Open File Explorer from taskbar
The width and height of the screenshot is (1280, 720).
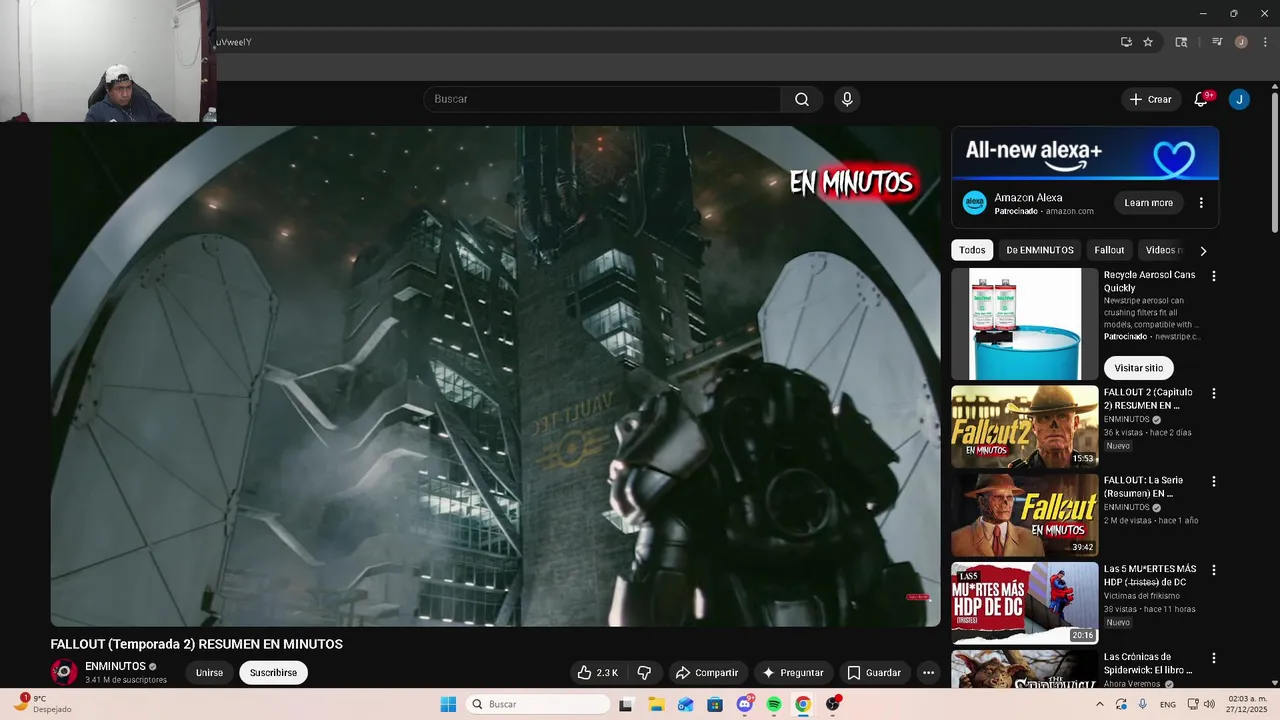(656, 704)
